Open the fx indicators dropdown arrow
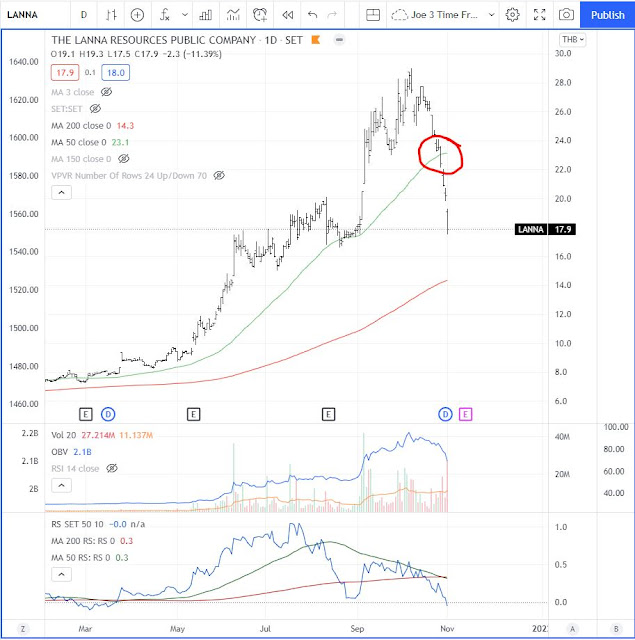The height and width of the screenshot is (640, 635). click(185, 15)
